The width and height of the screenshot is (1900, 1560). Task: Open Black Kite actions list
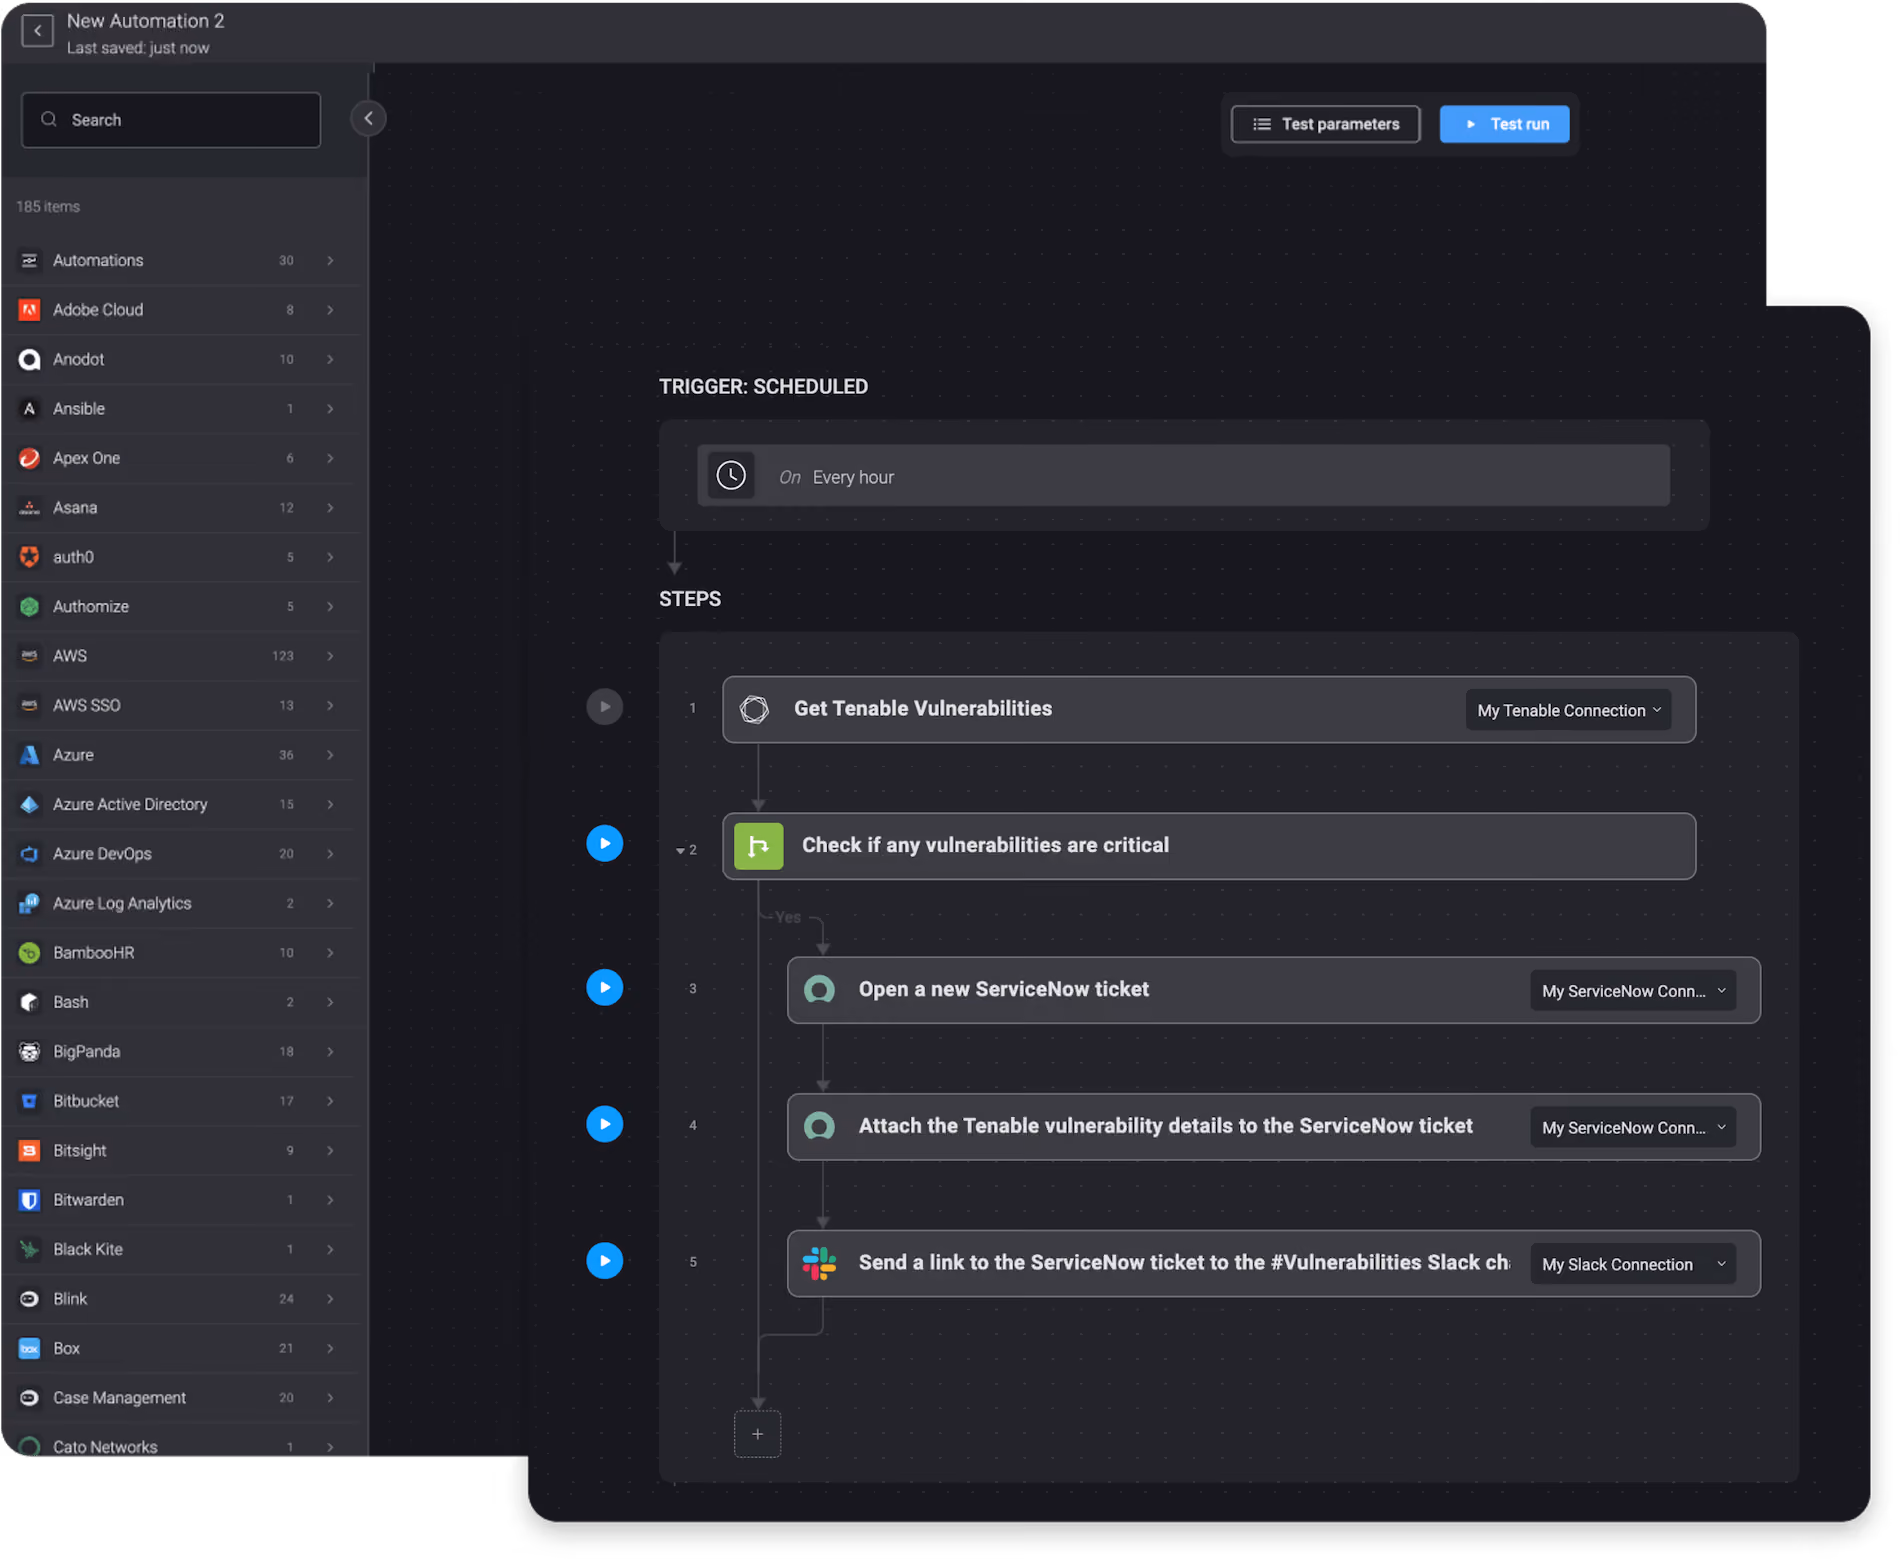180,1250
